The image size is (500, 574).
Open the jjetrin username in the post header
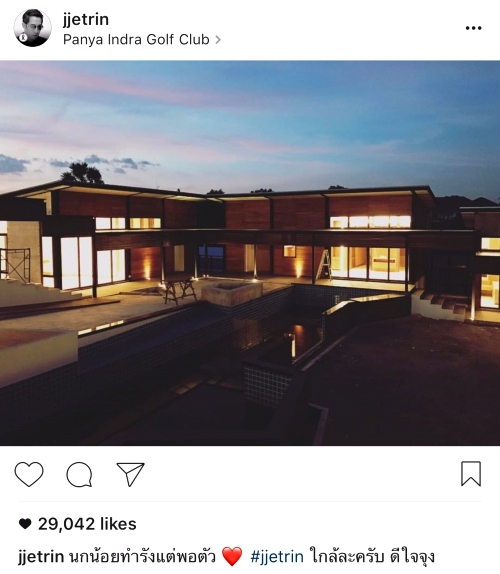pos(86,19)
